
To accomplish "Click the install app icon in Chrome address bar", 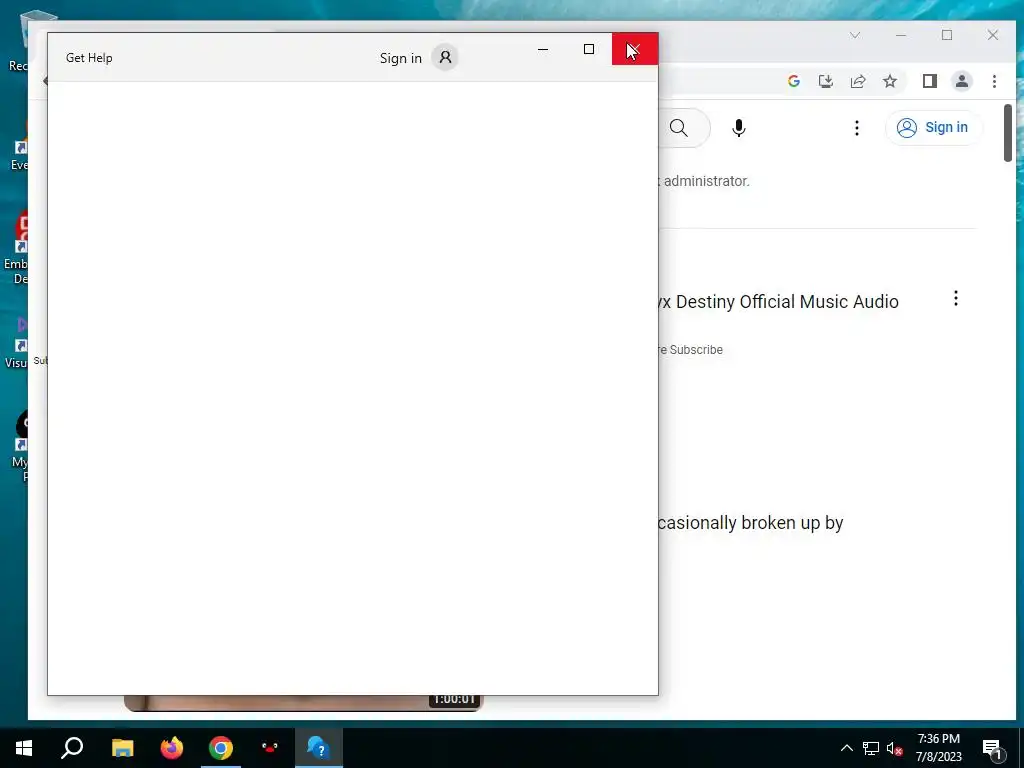I will [825, 81].
